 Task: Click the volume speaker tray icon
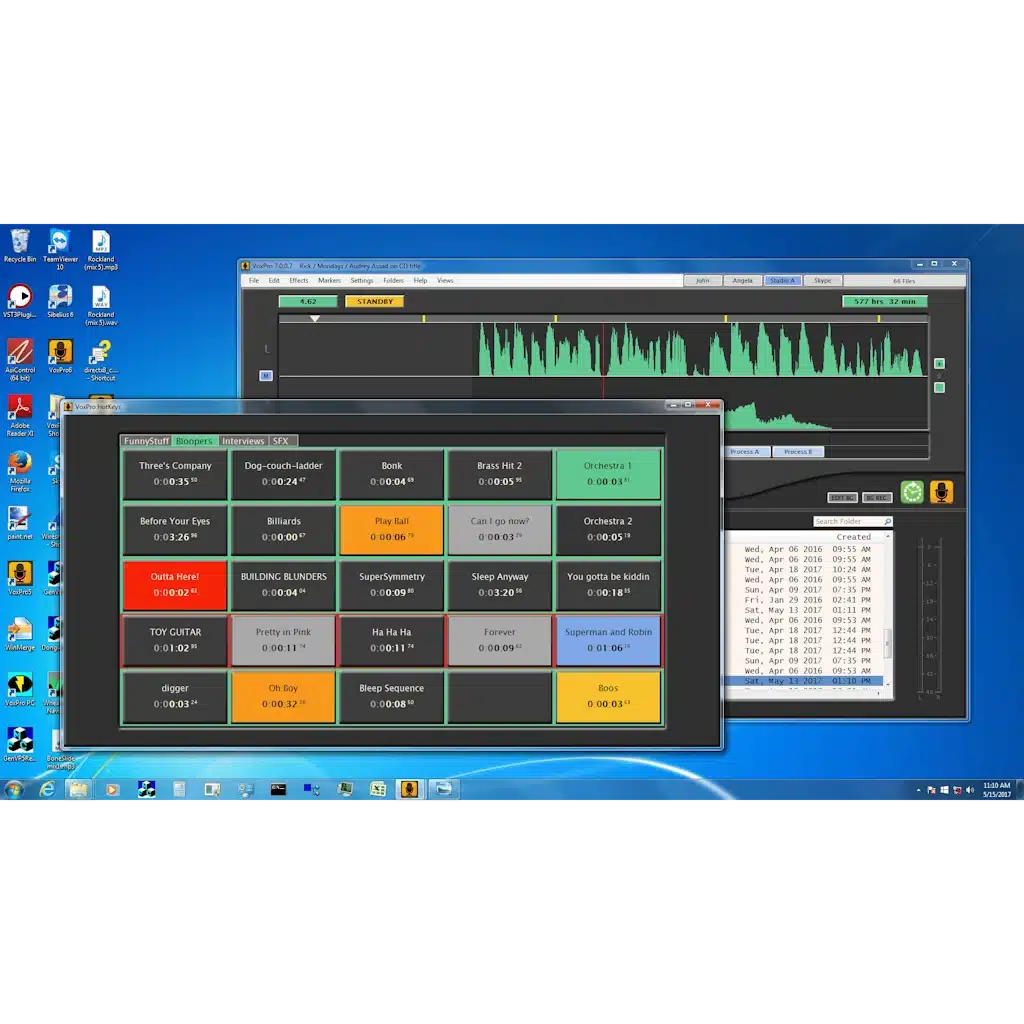tap(970, 790)
